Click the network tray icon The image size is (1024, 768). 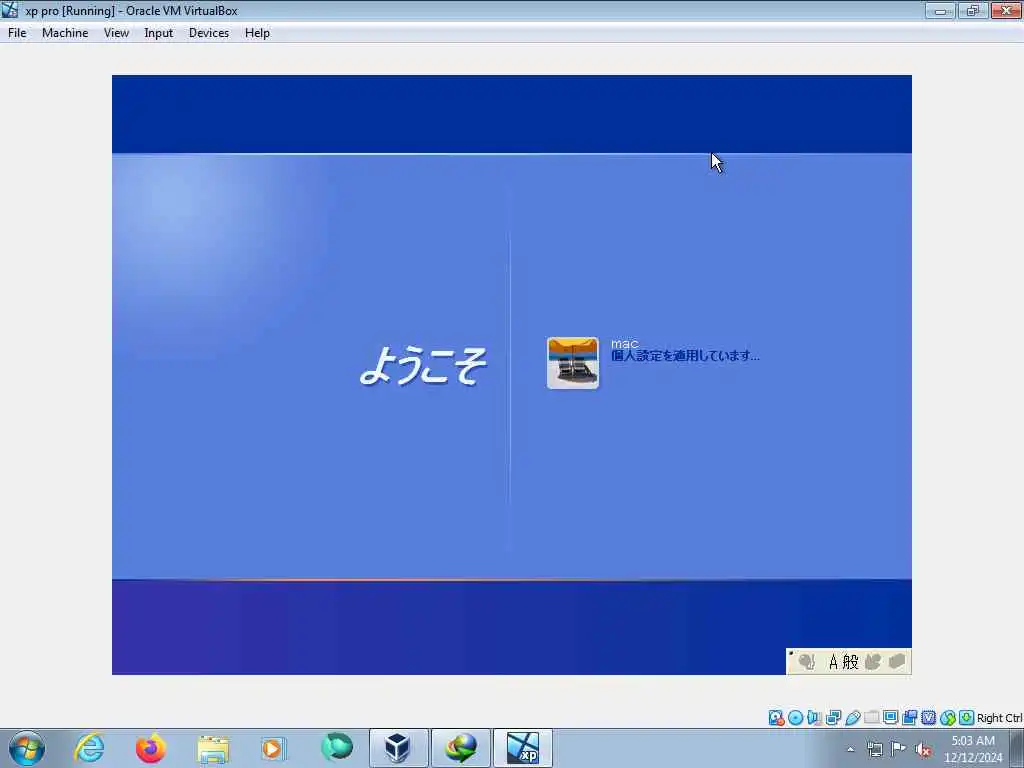(874, 750)
